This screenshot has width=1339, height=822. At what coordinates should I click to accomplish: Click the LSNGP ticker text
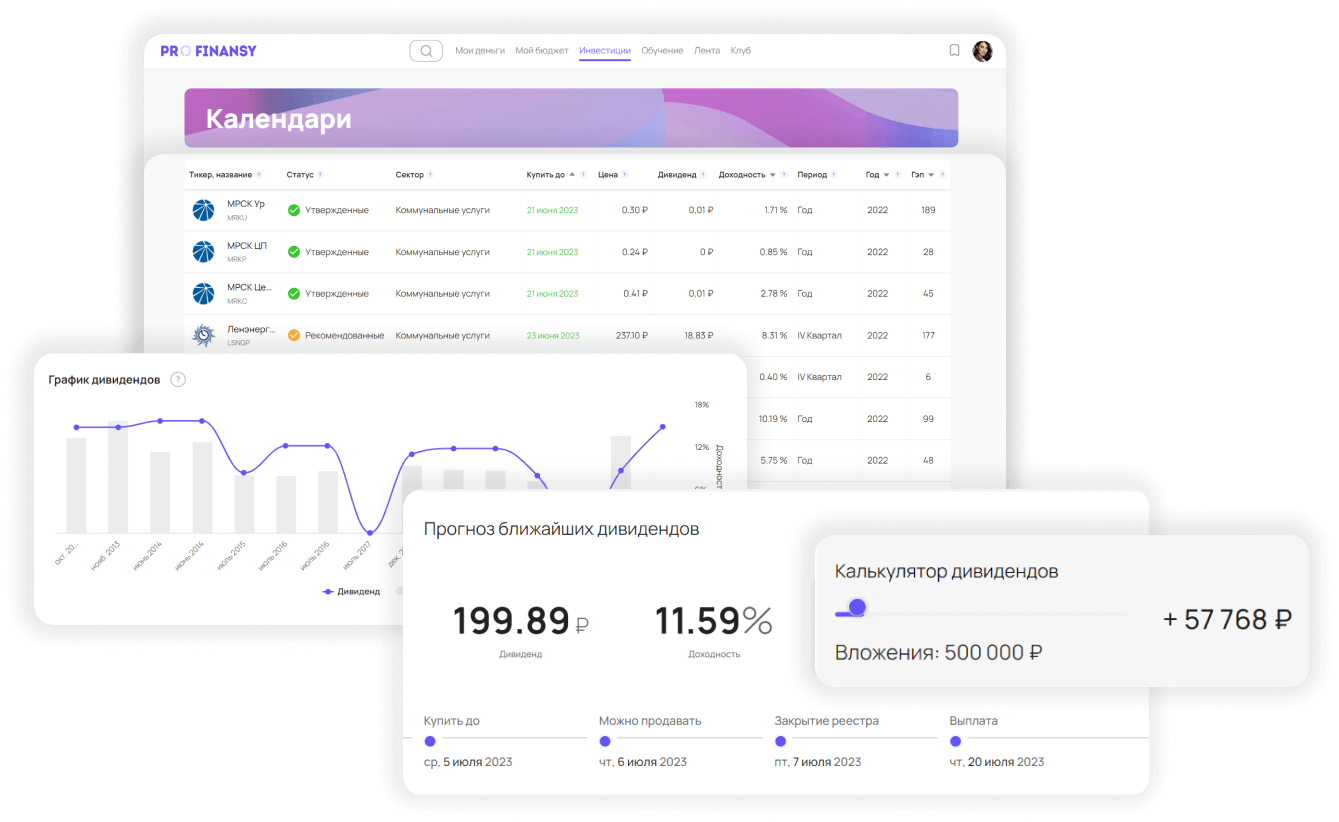(238, 343)
